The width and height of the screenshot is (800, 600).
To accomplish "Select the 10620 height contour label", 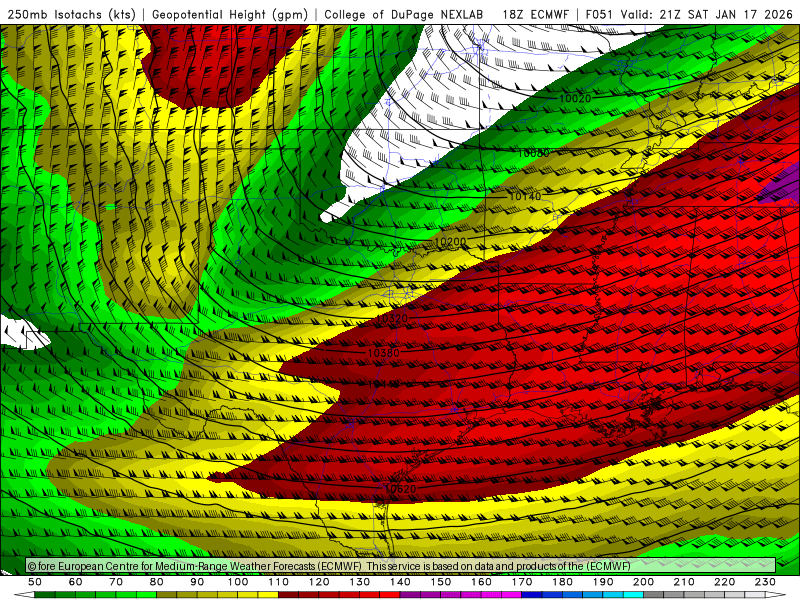I will 401,489.
